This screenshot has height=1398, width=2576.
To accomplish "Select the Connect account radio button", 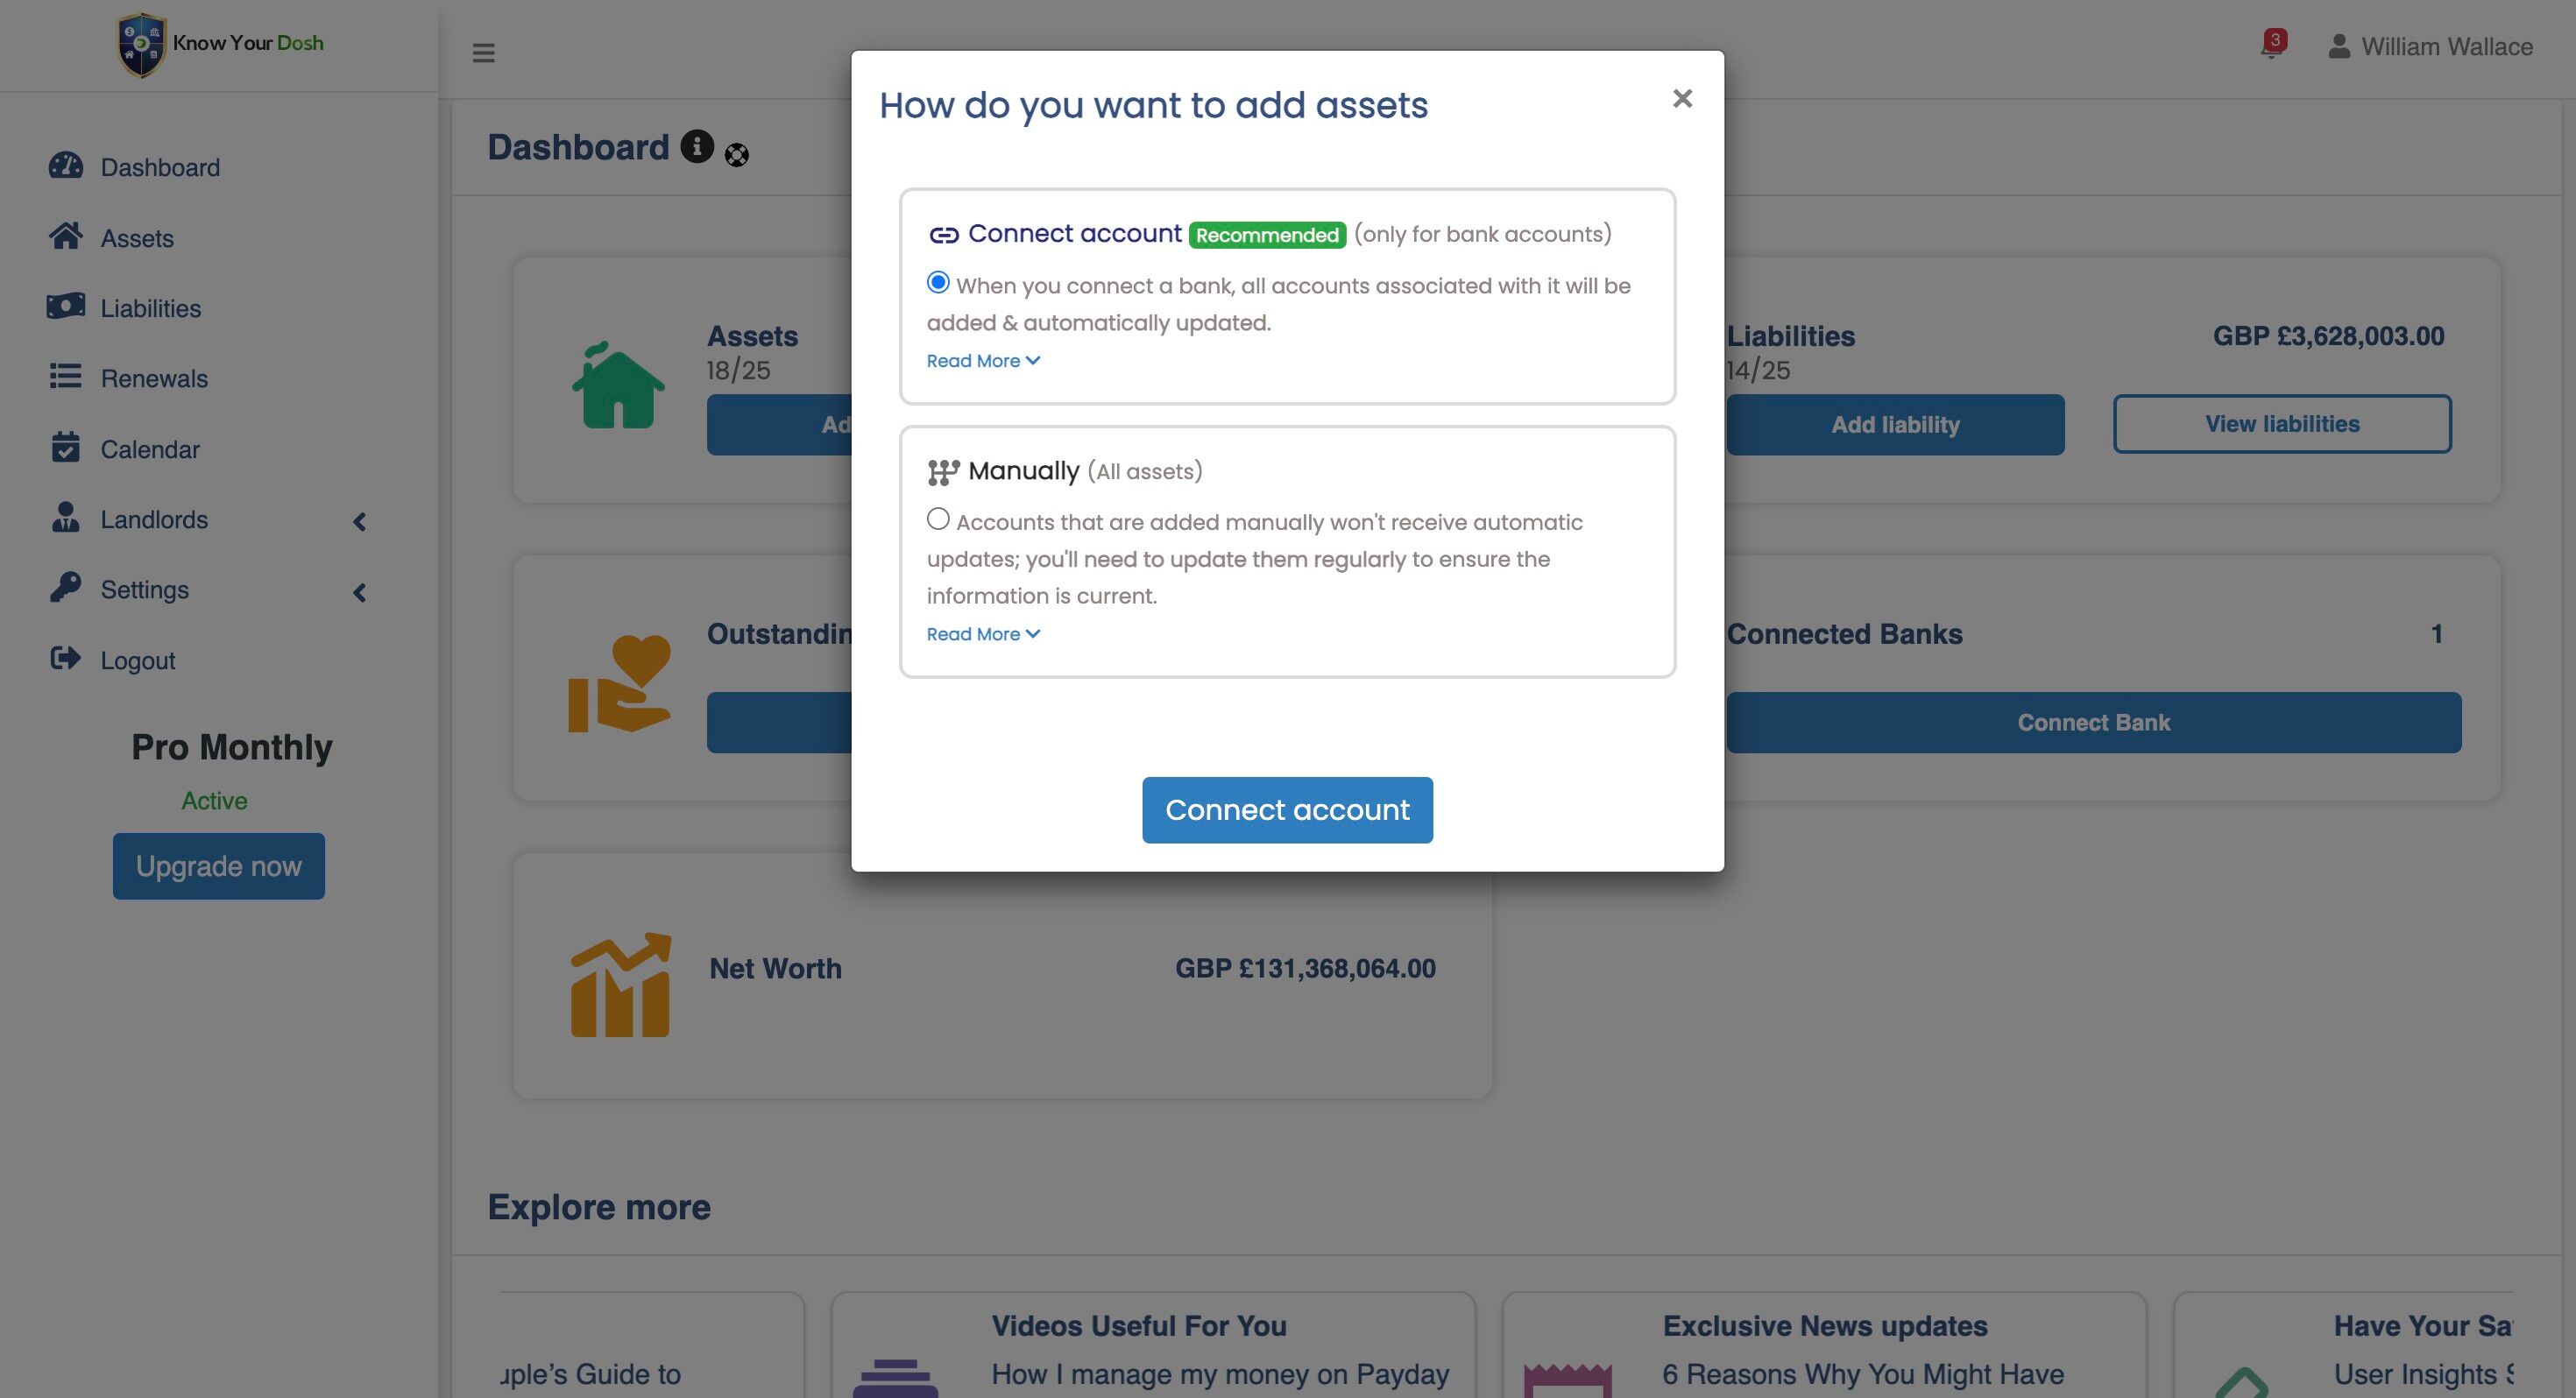I will tap(938, 283).
